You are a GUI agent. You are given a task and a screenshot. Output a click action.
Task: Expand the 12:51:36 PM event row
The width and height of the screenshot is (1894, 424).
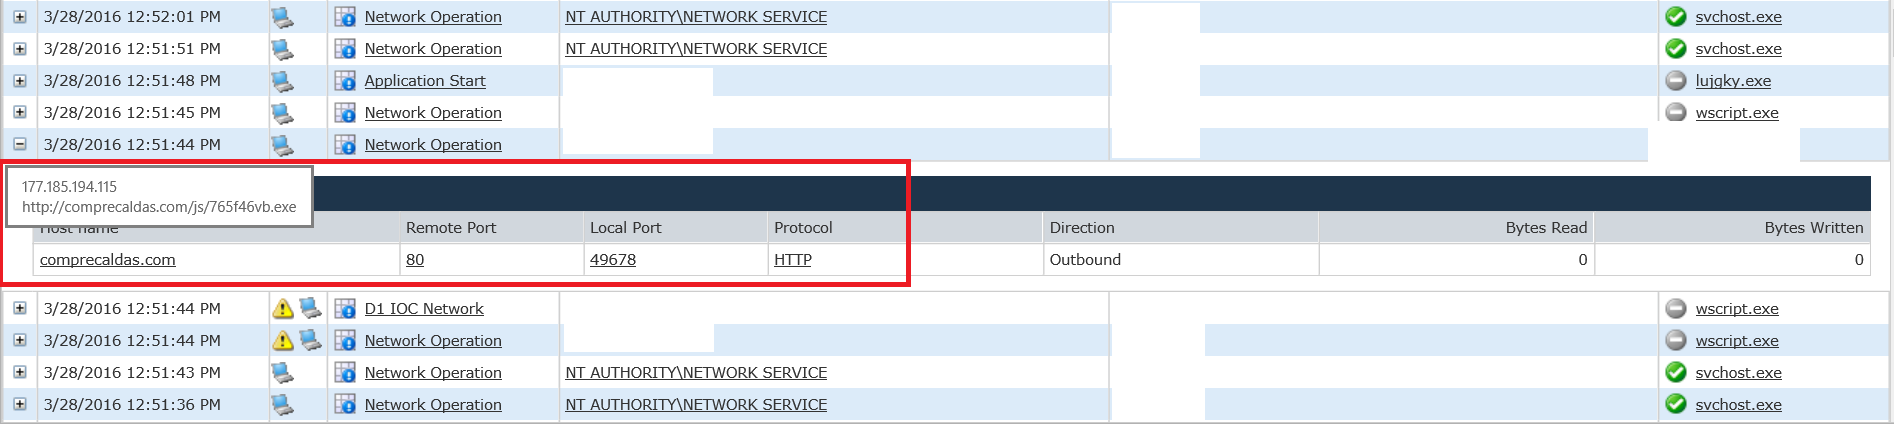[x=19, y=405]
